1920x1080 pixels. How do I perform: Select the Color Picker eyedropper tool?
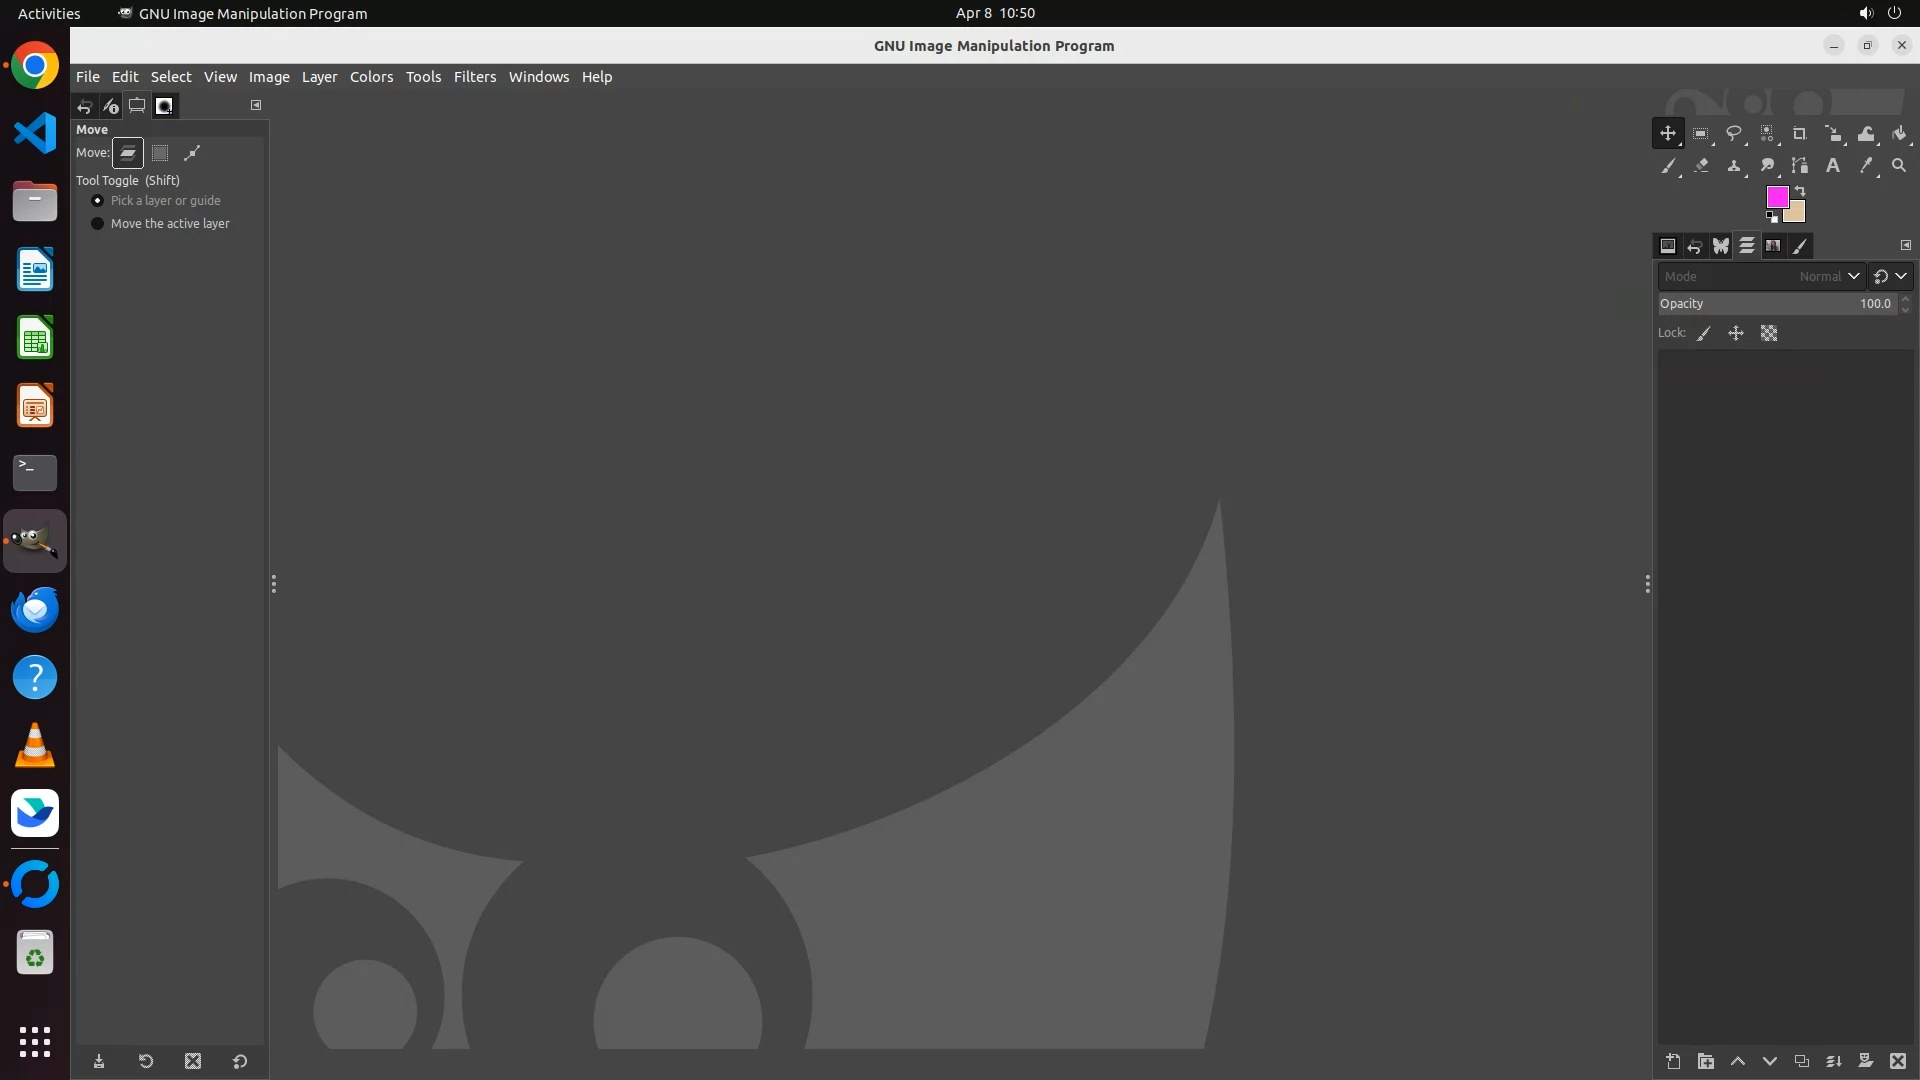(1866, 166)
